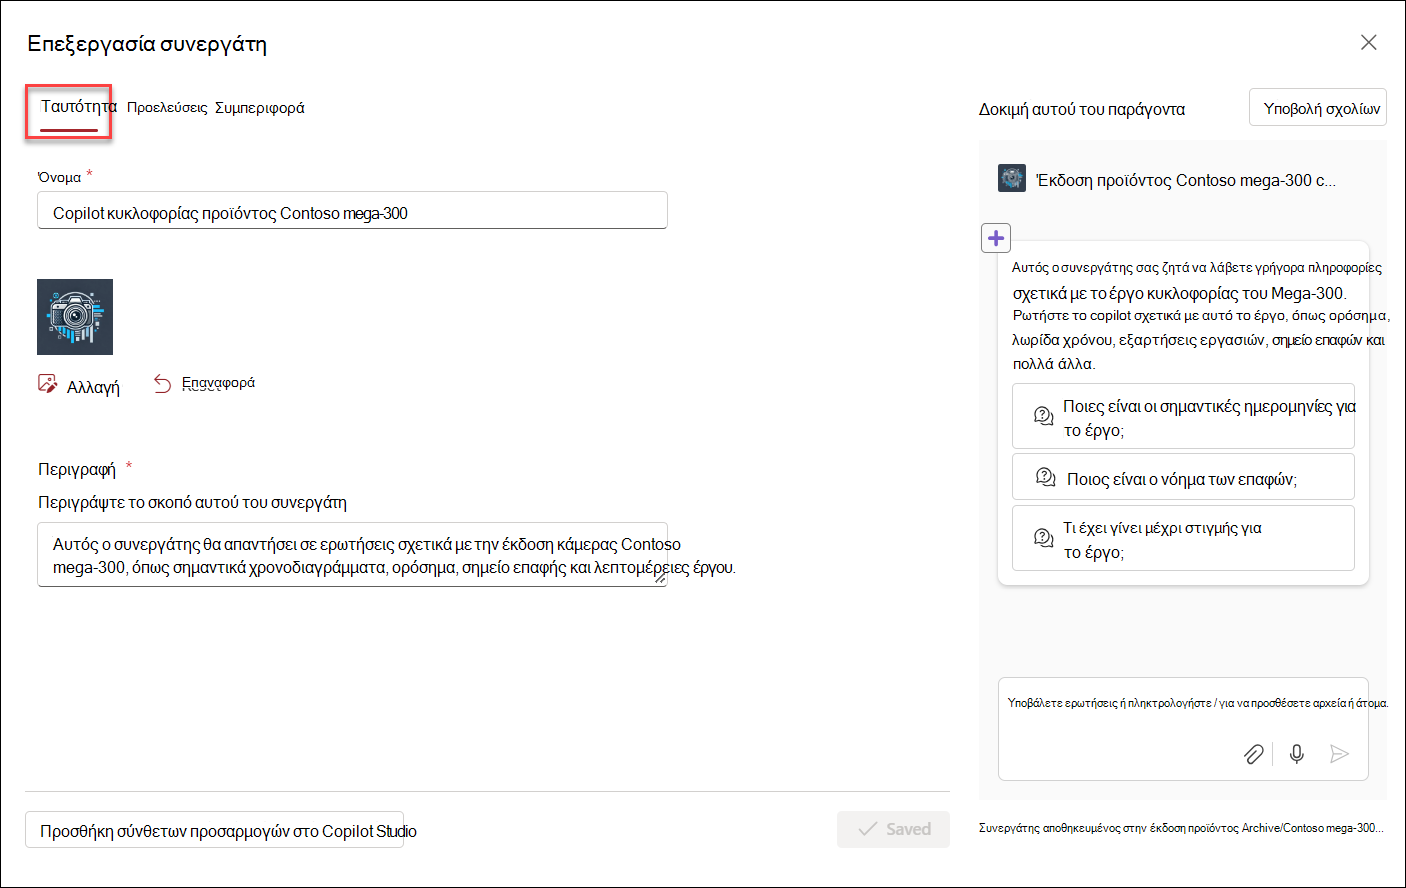The image size is (1406, 888).
Task: Click the description box resize handle
Action: point(660,578)
